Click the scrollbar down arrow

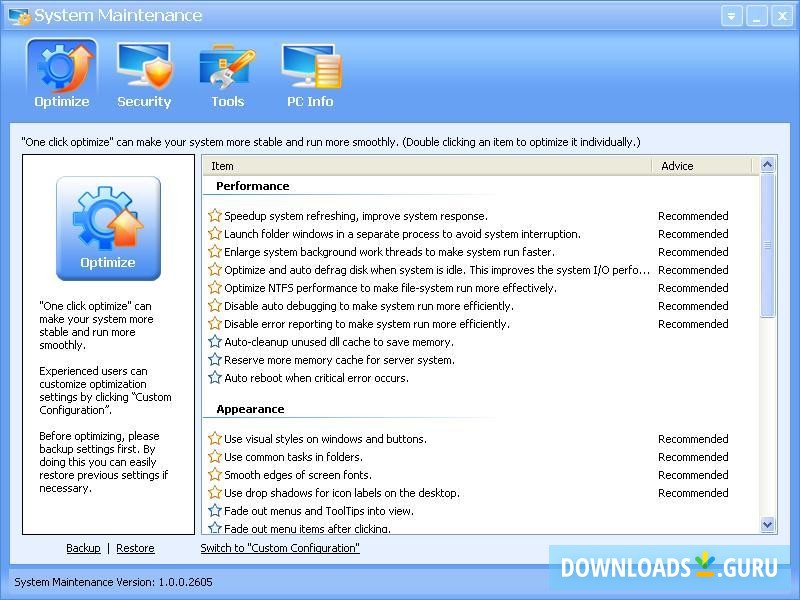pos(767,525)
